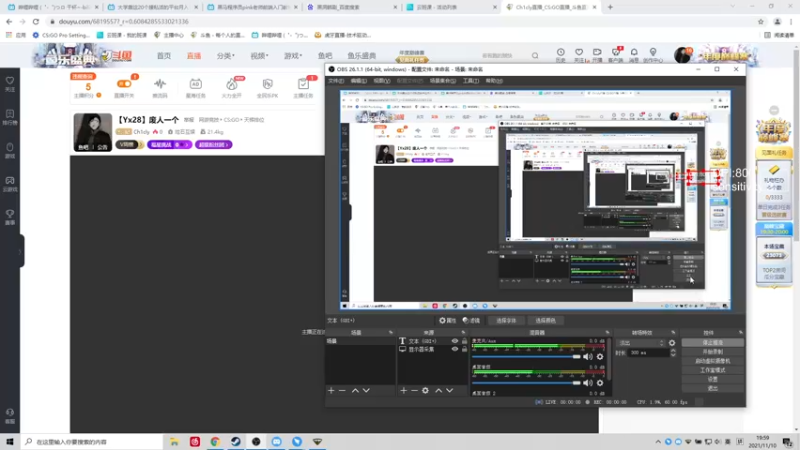Viewport: 800px width, 450px height.
Task: Open the 主播任务 clipboard icon
Action: [x=303, y=87]
